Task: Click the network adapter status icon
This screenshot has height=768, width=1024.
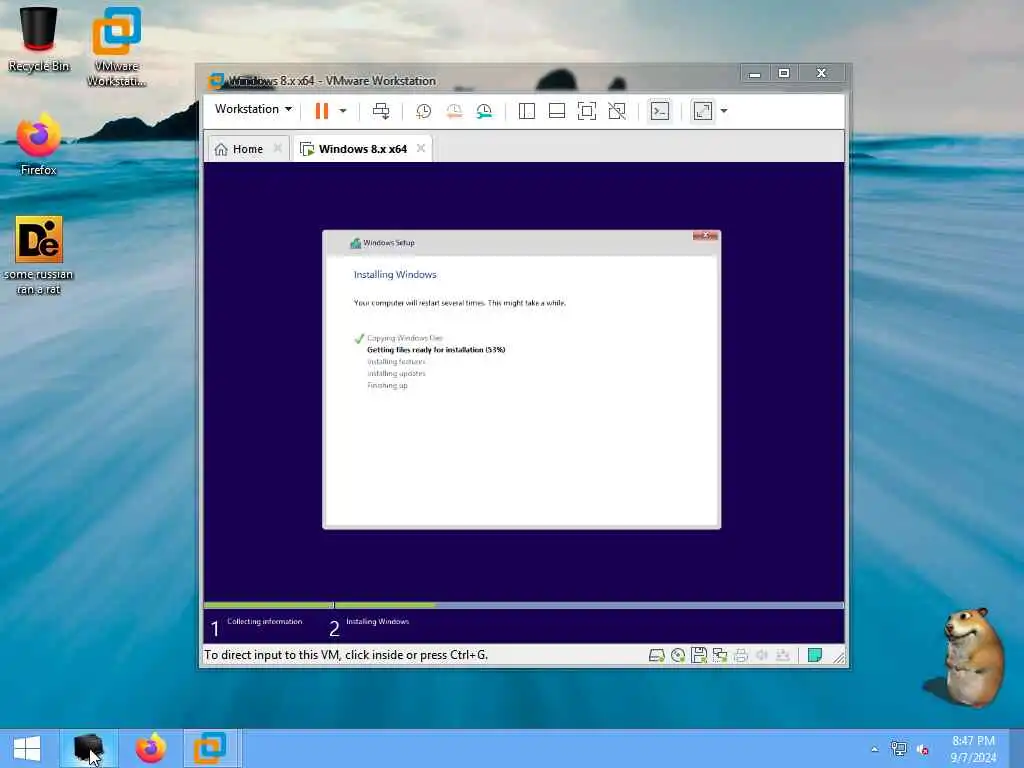Action: click(x=720, y=655)
